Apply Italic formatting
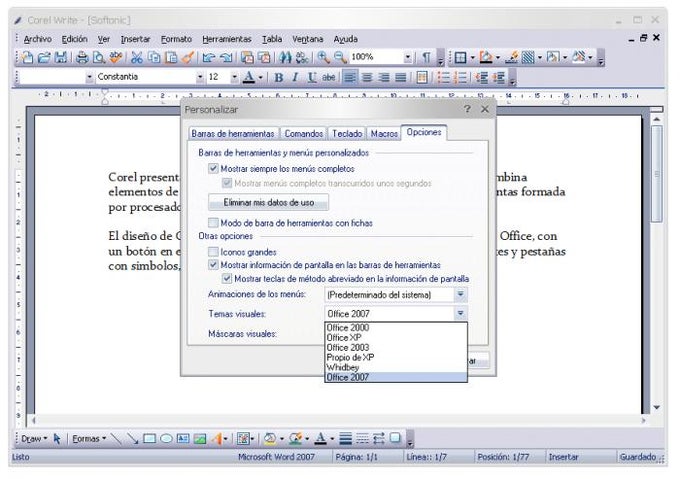This screenshot has width=680, height=479. coord(295,78)
